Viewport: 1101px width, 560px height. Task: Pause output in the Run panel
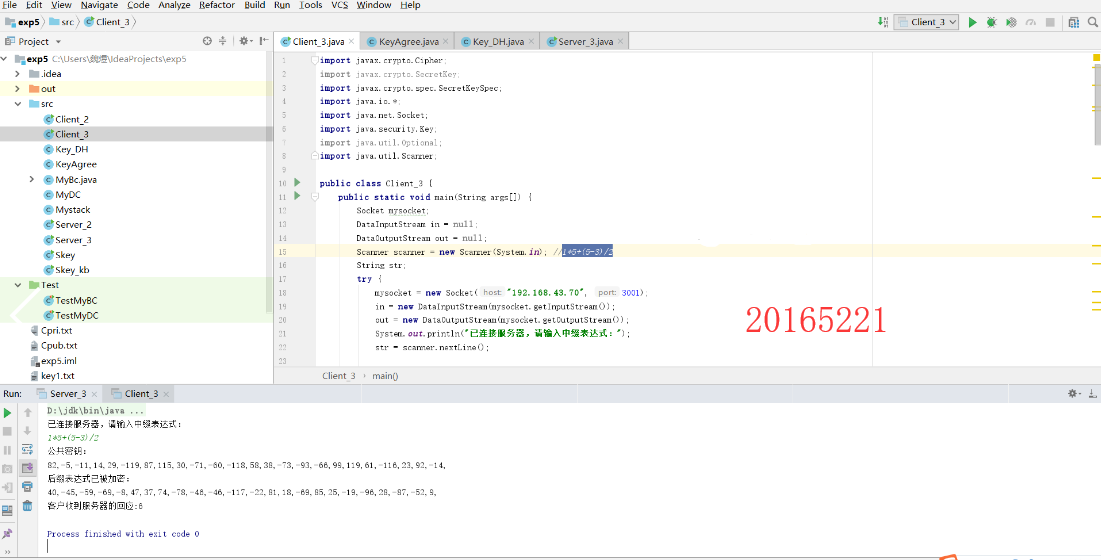coord(8,450)
